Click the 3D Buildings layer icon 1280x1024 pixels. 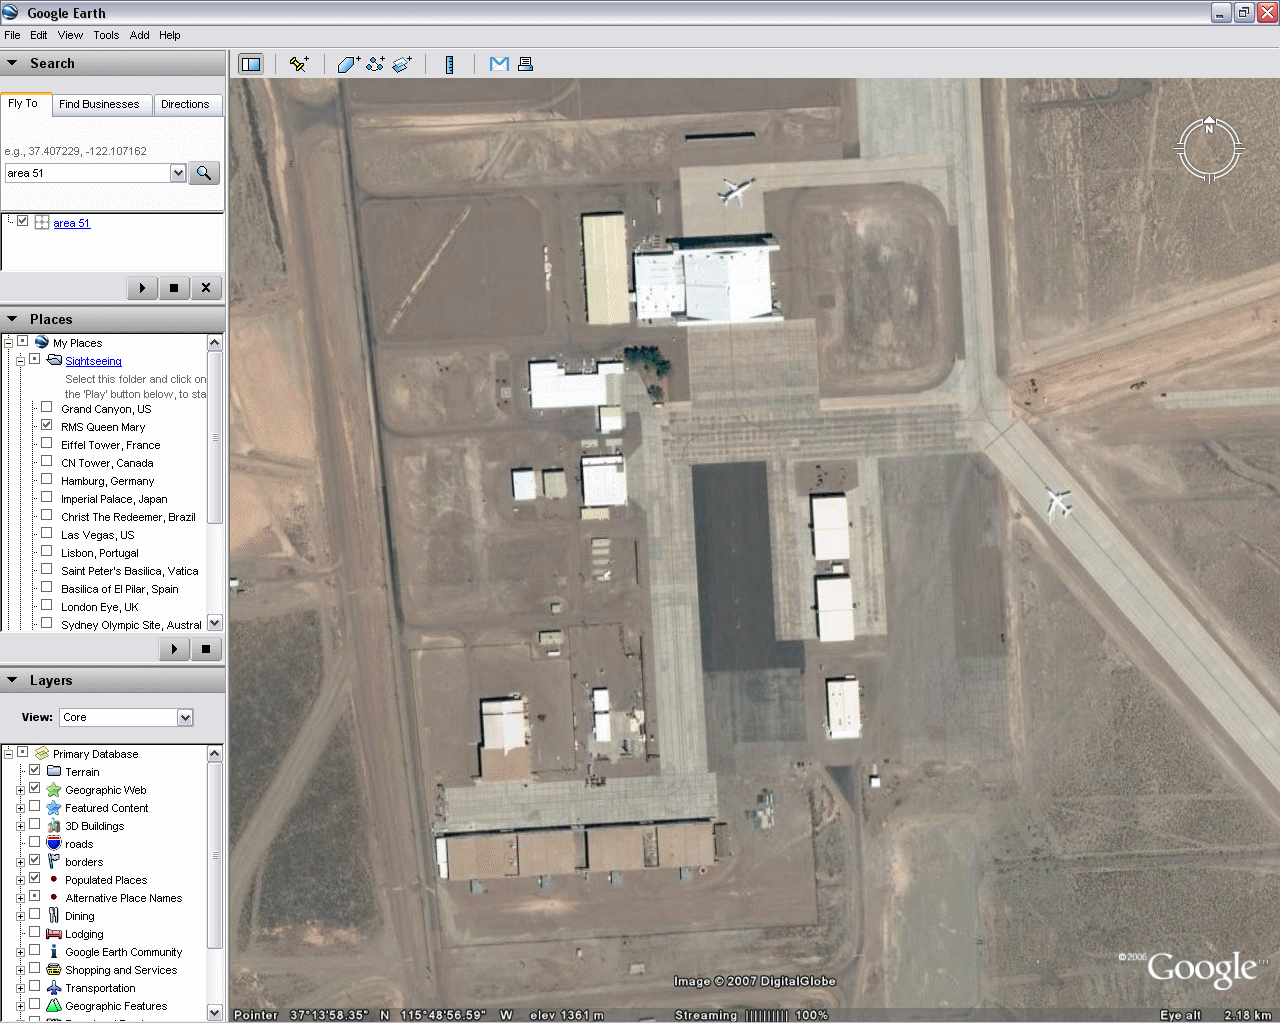point(54,825)
